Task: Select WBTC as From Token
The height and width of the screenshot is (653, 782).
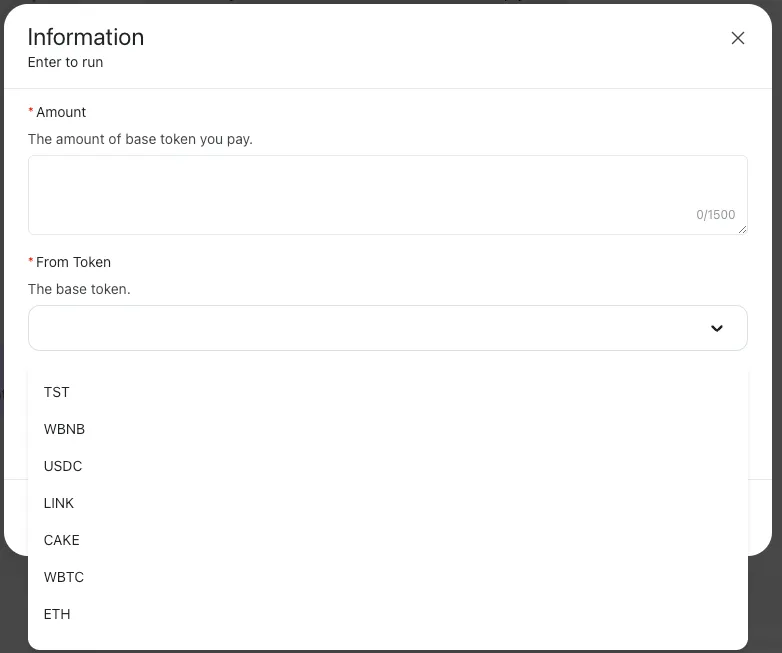Action: click(x=64, y=577)
